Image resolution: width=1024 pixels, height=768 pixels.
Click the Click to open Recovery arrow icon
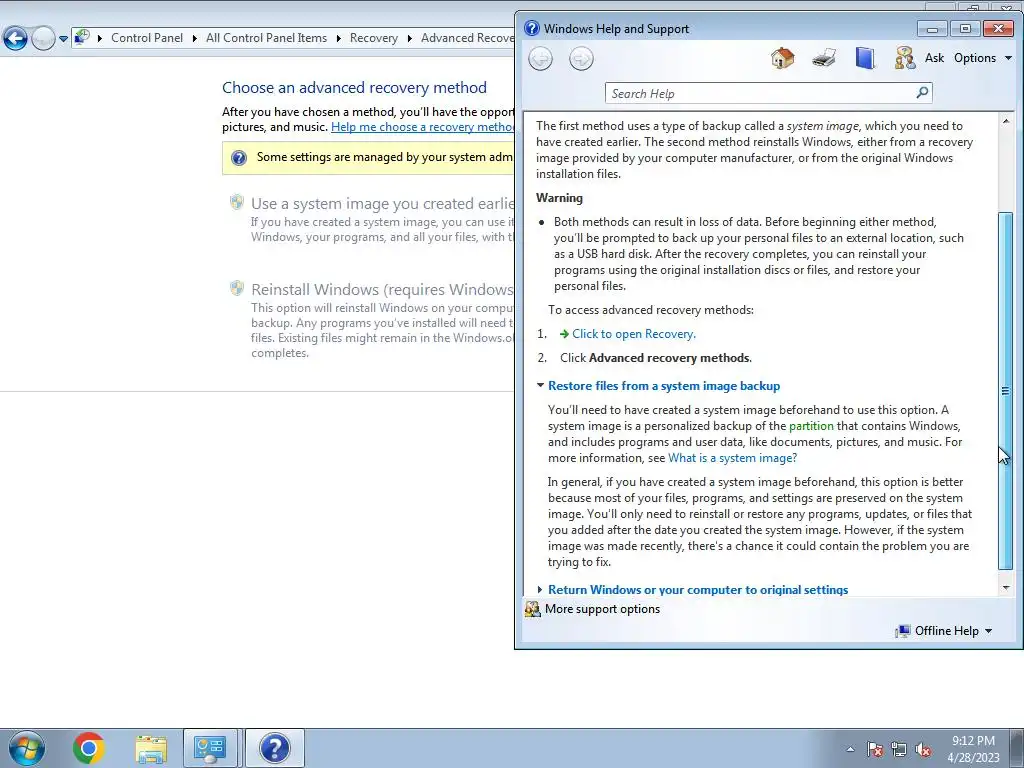564,334
